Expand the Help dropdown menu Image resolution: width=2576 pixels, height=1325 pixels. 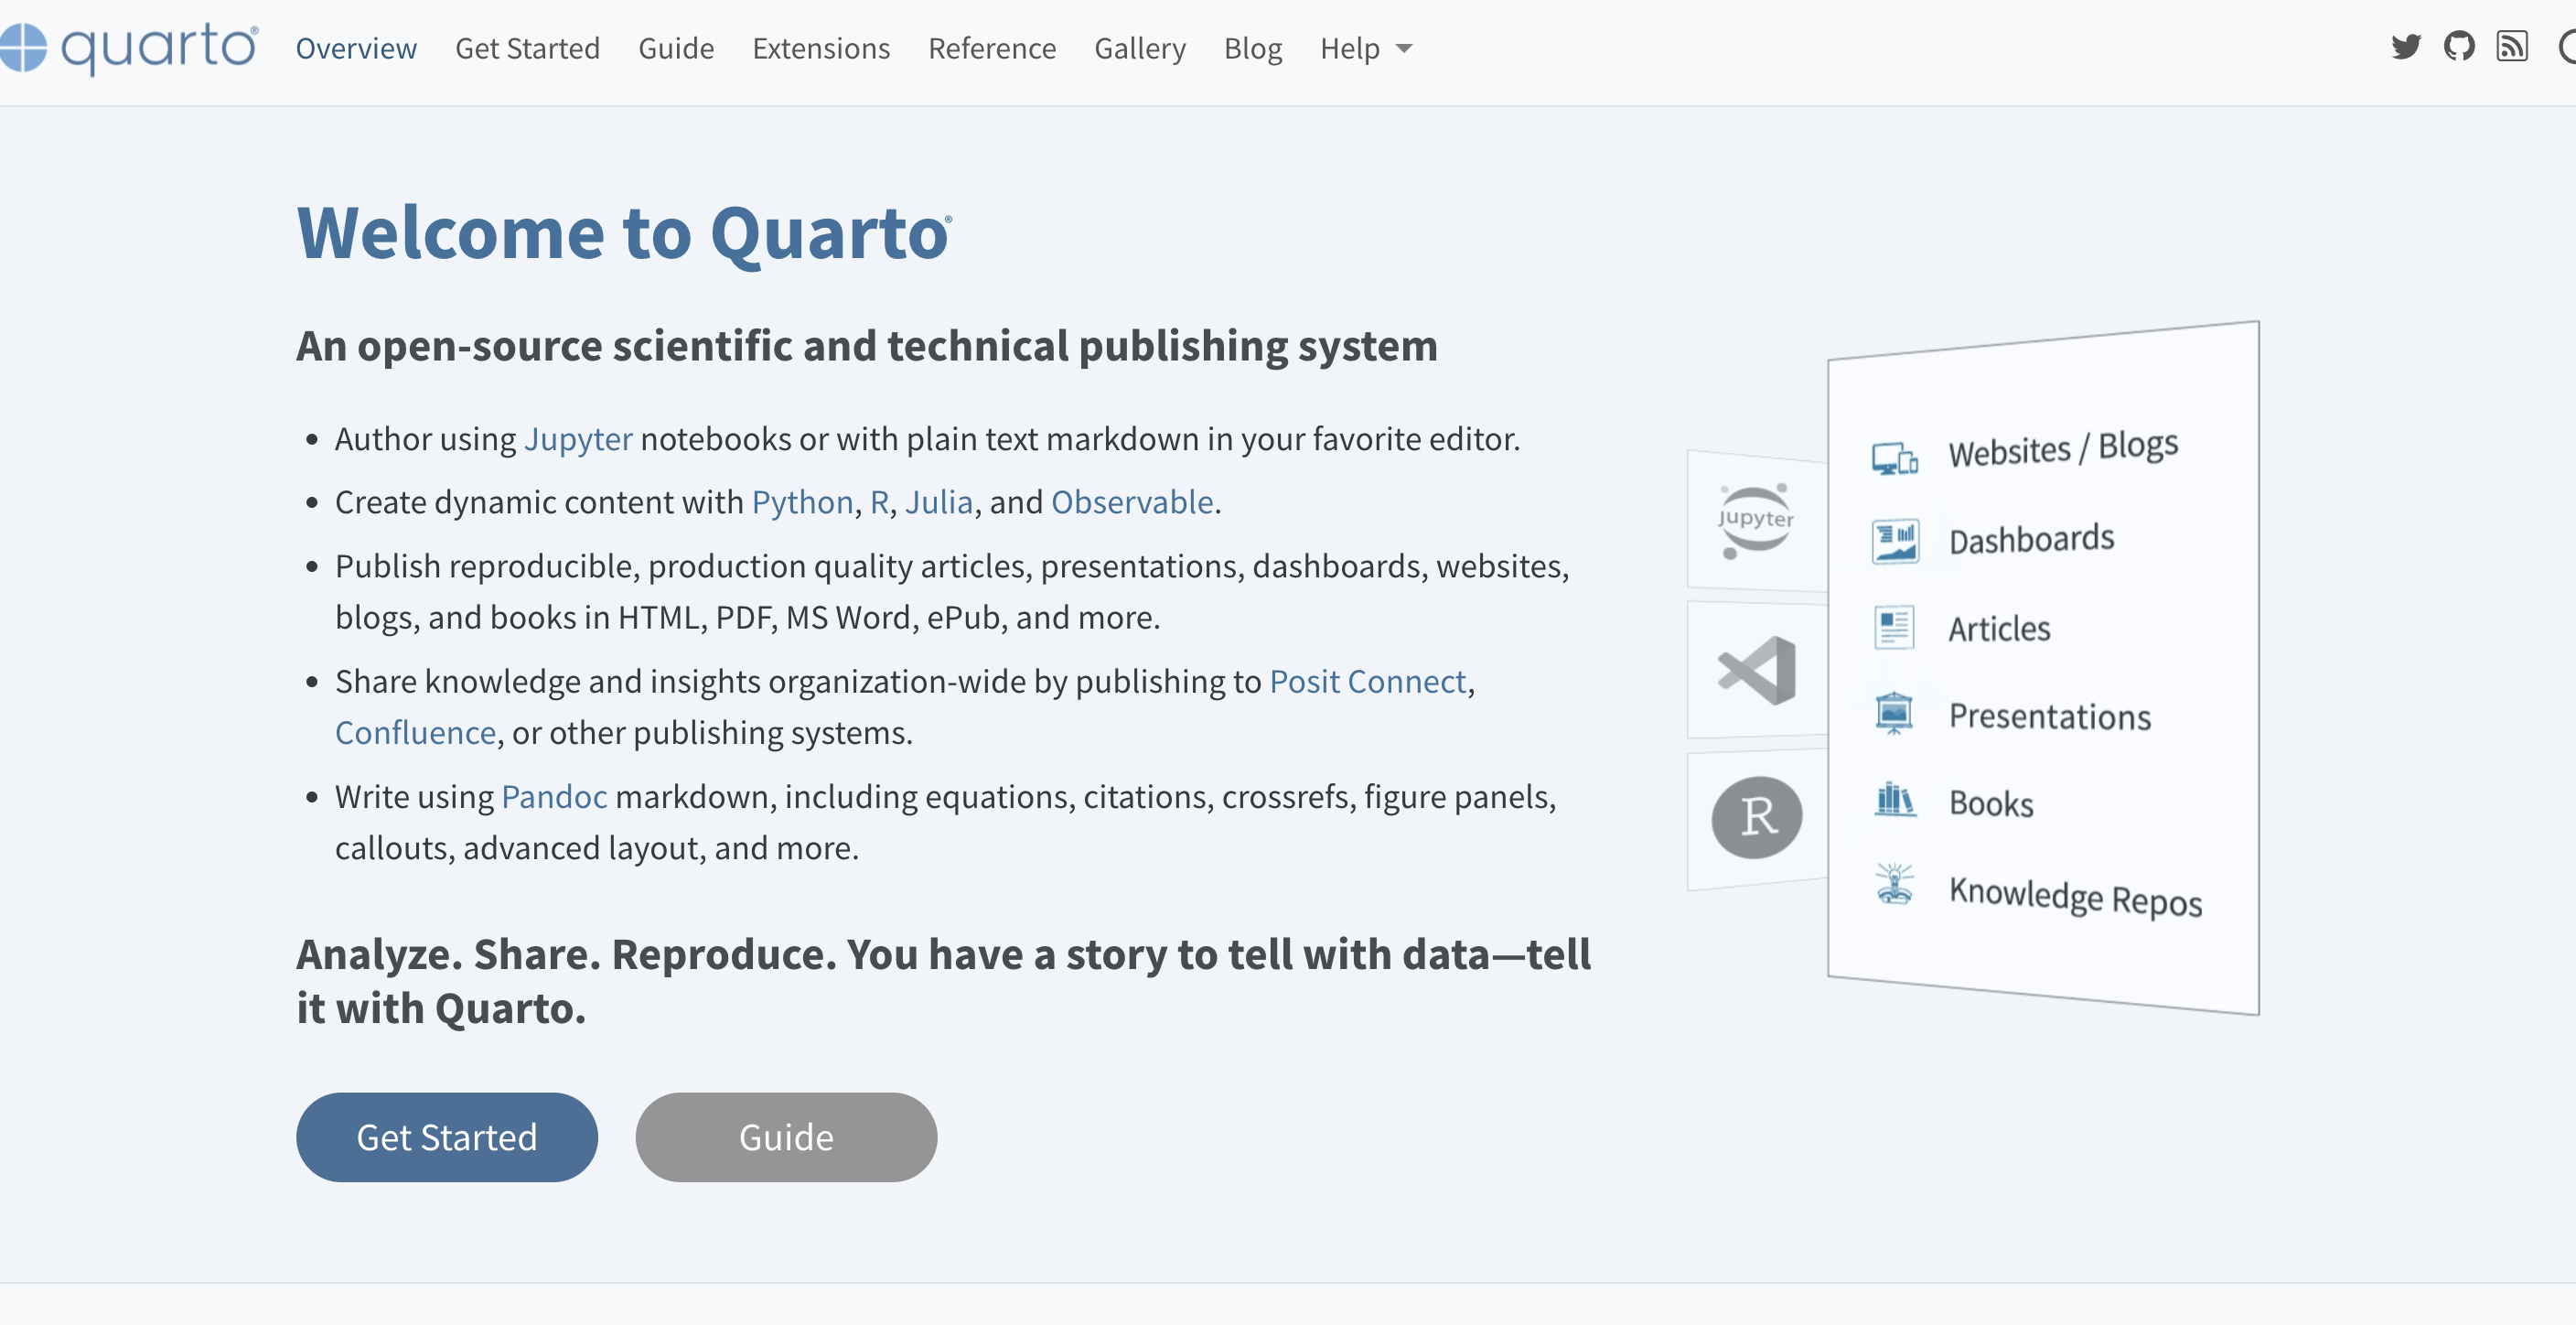coord(1364,48)
